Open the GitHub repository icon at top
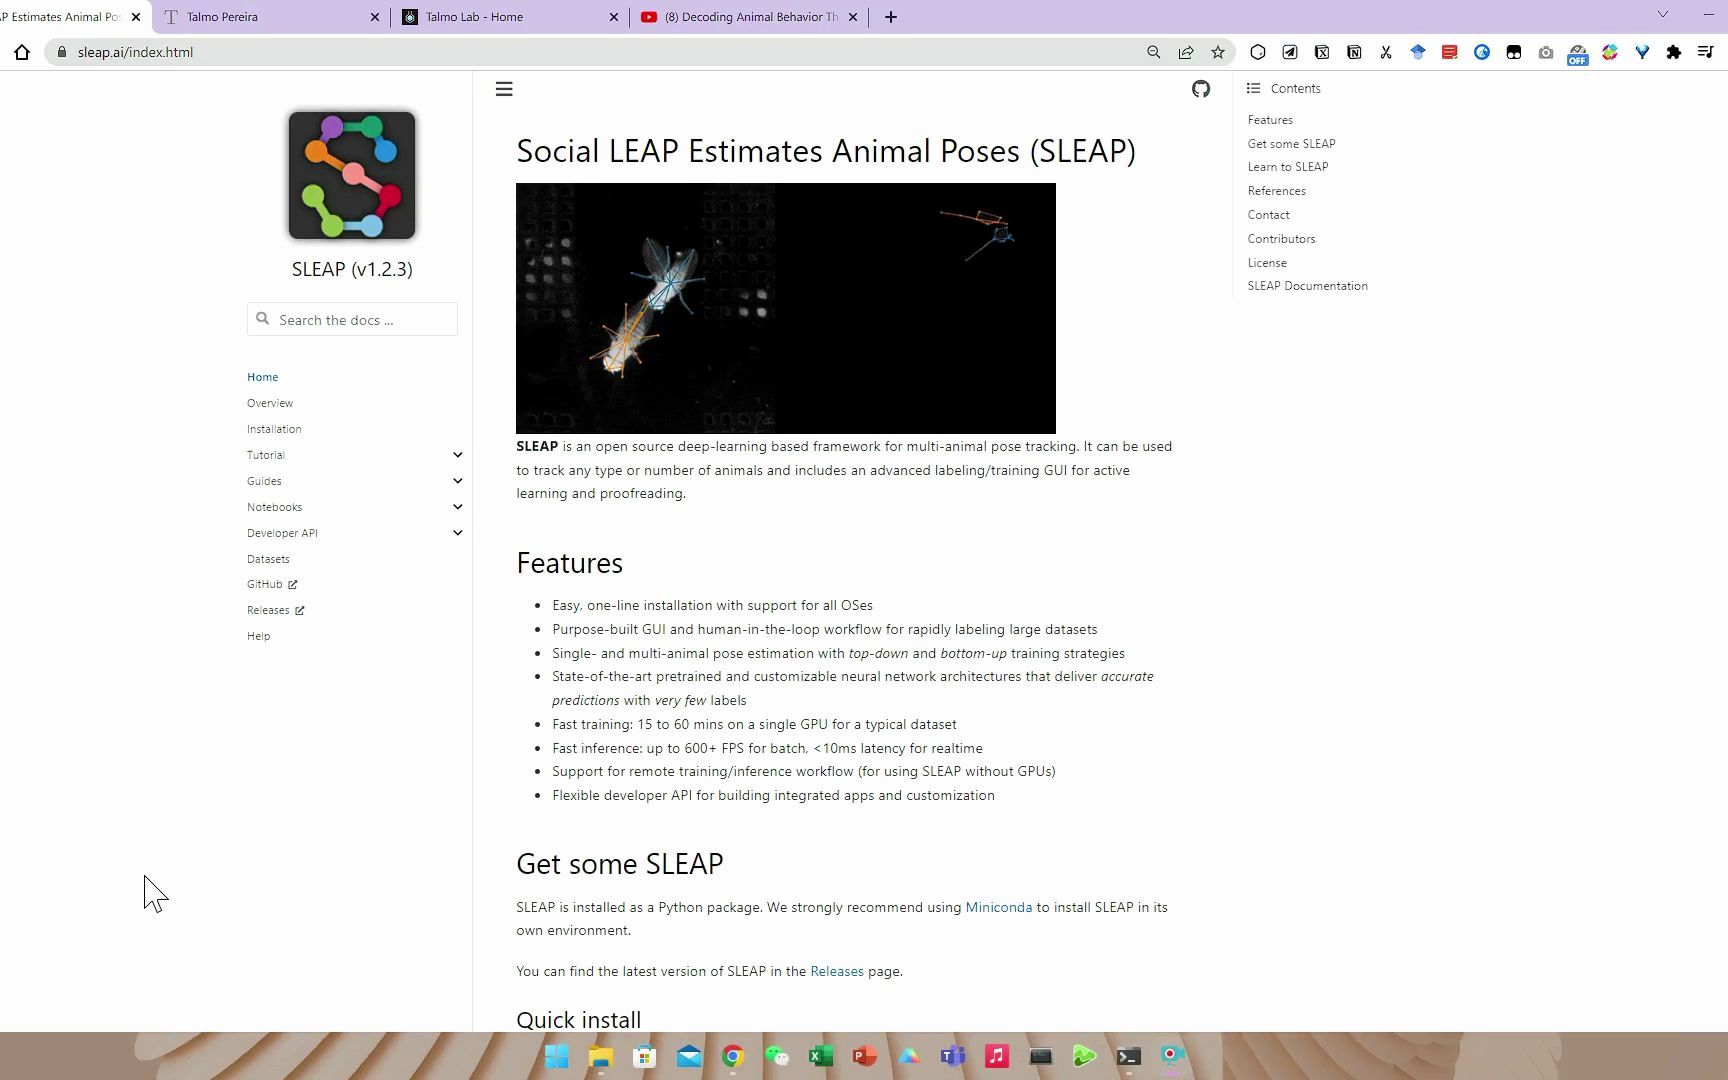 [x=1201, y=89]
